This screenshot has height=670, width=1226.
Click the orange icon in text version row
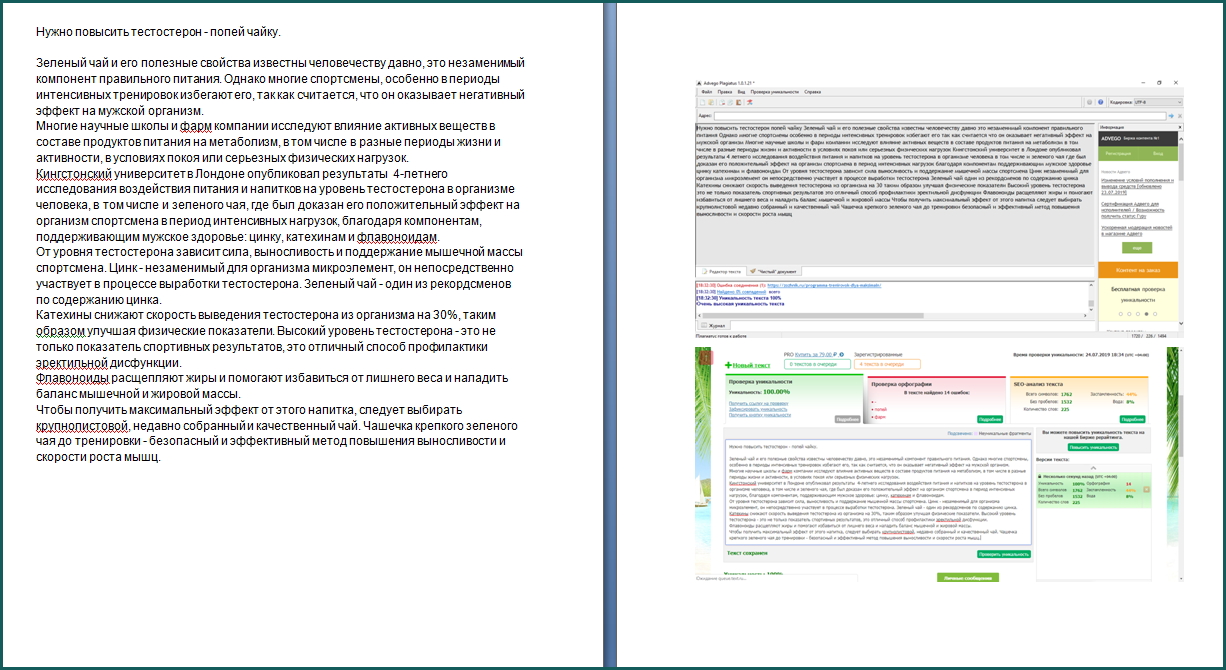coord(1147,489)
